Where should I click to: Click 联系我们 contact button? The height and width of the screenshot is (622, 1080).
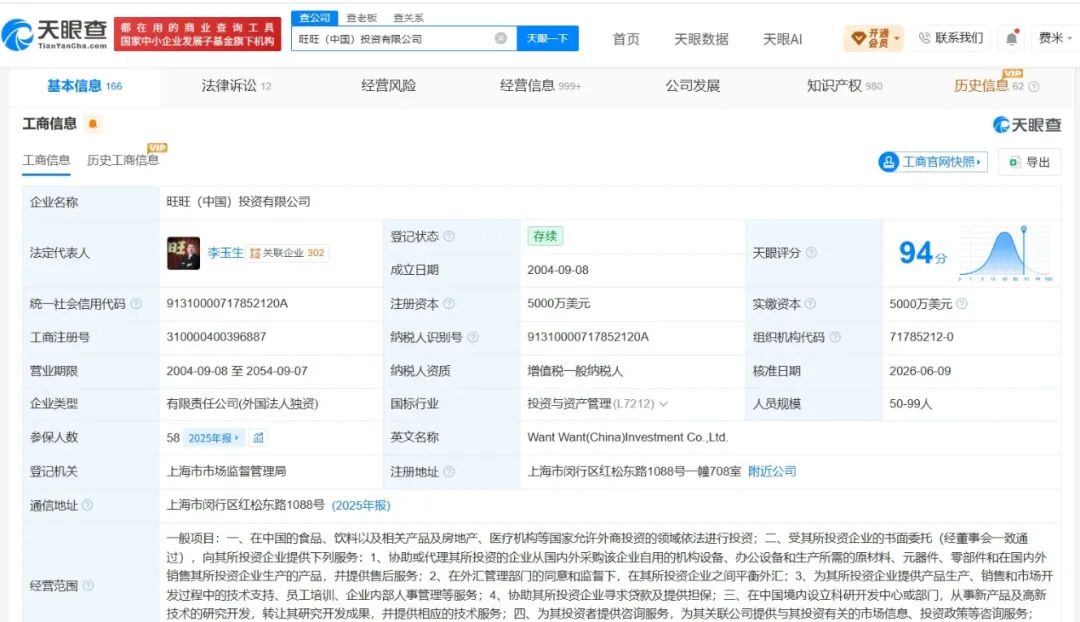click(x=951, y=38)
